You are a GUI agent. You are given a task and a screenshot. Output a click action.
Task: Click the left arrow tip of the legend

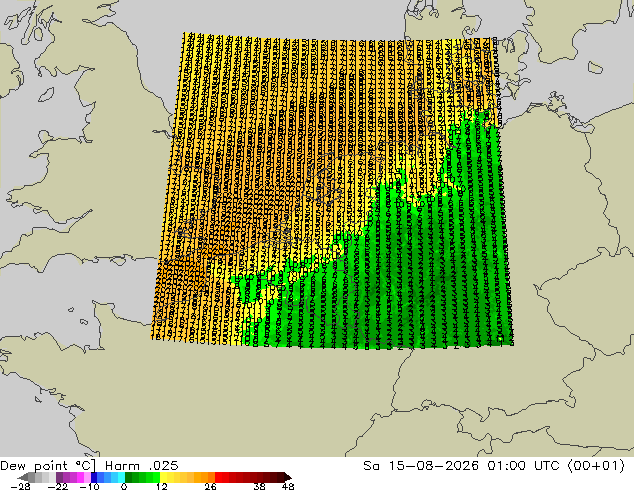tap(23, 477)
